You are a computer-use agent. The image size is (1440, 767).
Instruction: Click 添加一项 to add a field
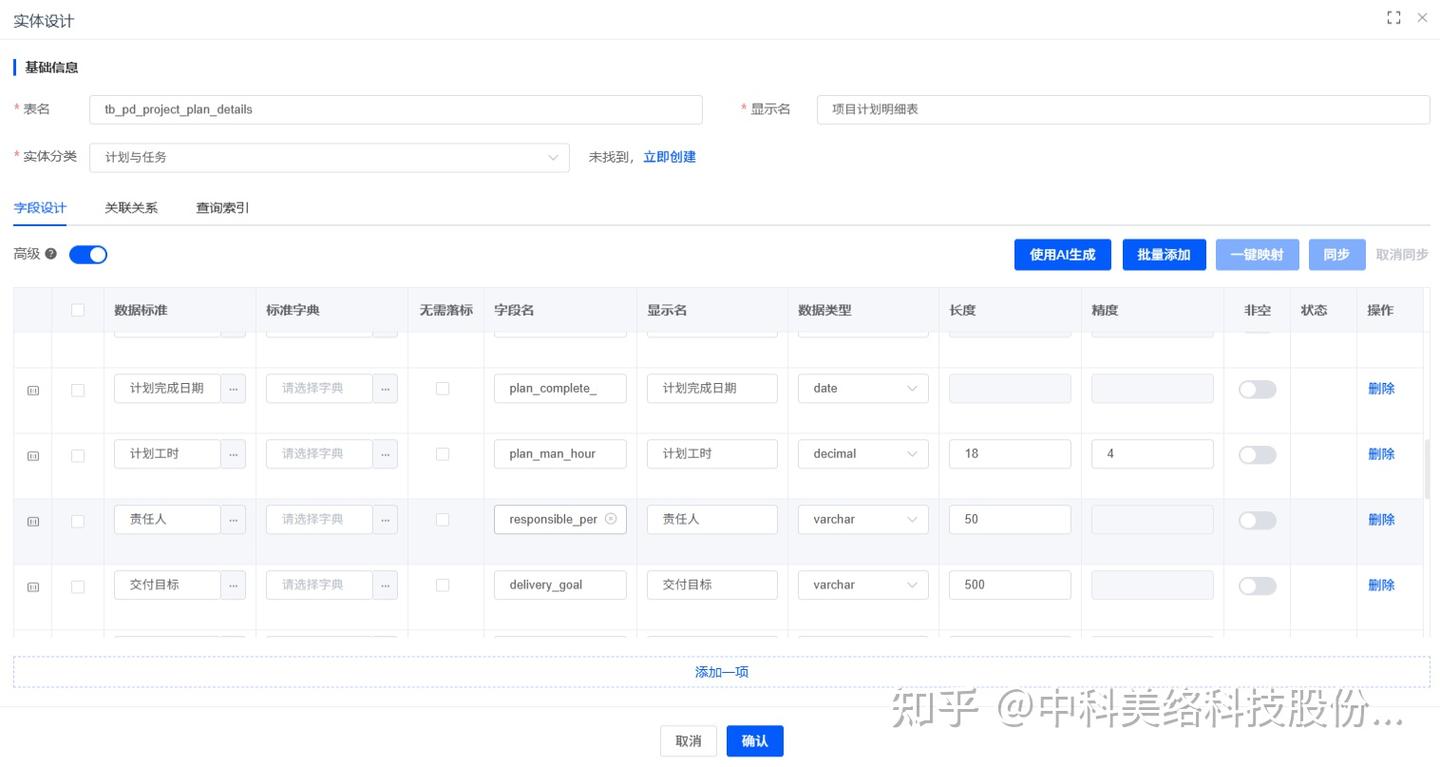pos(721,672)
